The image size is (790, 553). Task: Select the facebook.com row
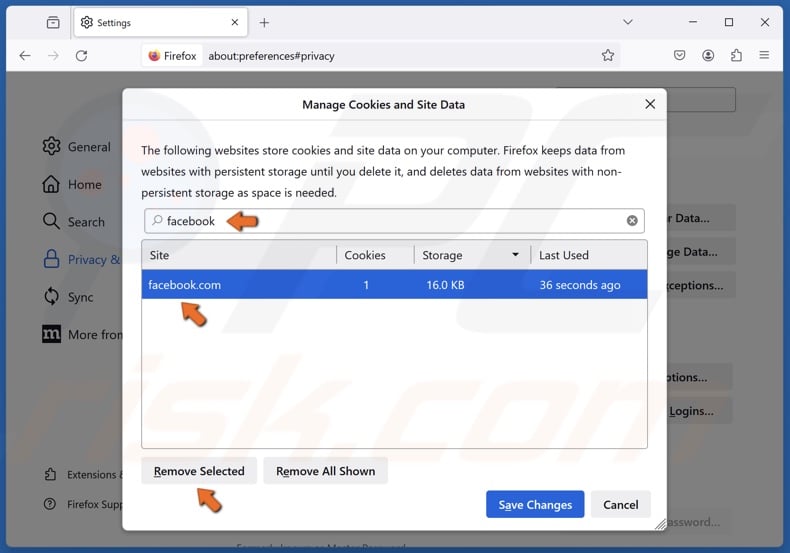pyautogui.click(x=394, y=285)
